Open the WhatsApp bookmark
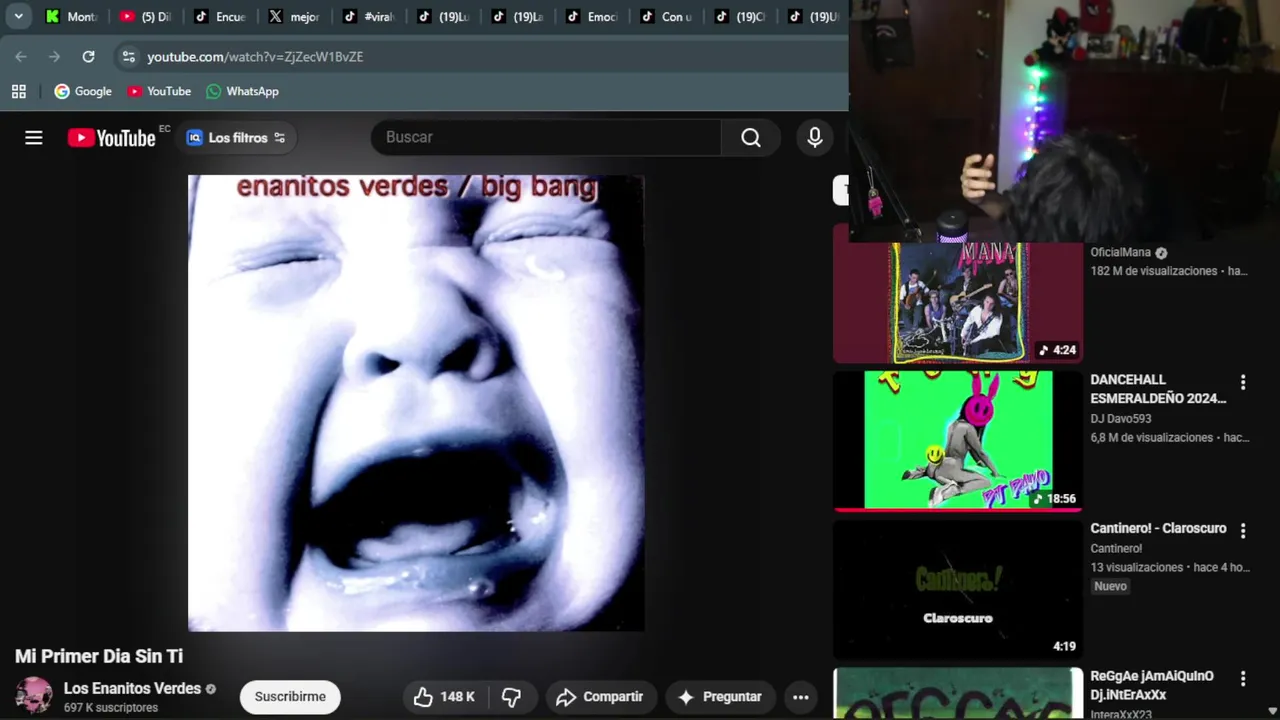The height and width of the screenshot is (720, 1280). point(242,91)
